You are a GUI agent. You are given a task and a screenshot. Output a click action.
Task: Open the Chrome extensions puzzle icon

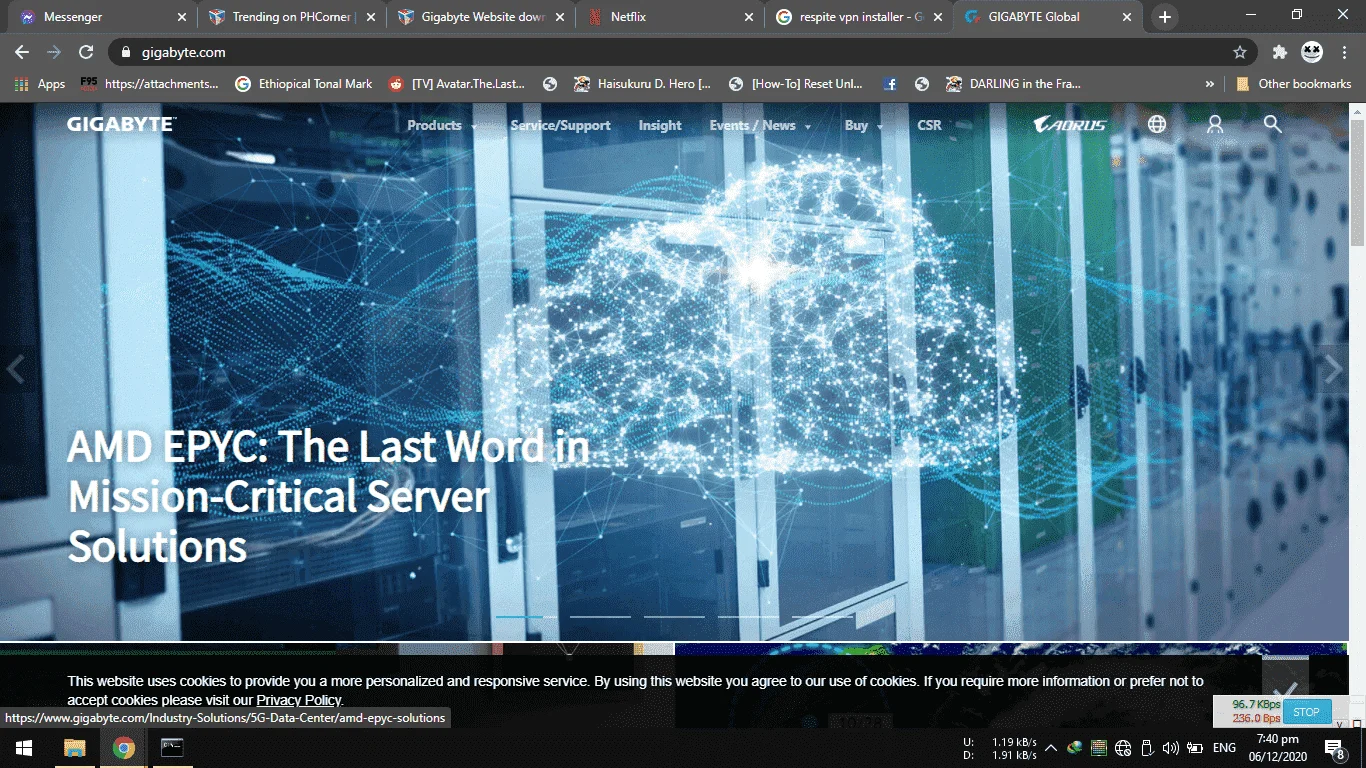pyautogui.click(x=1280, y=52)
